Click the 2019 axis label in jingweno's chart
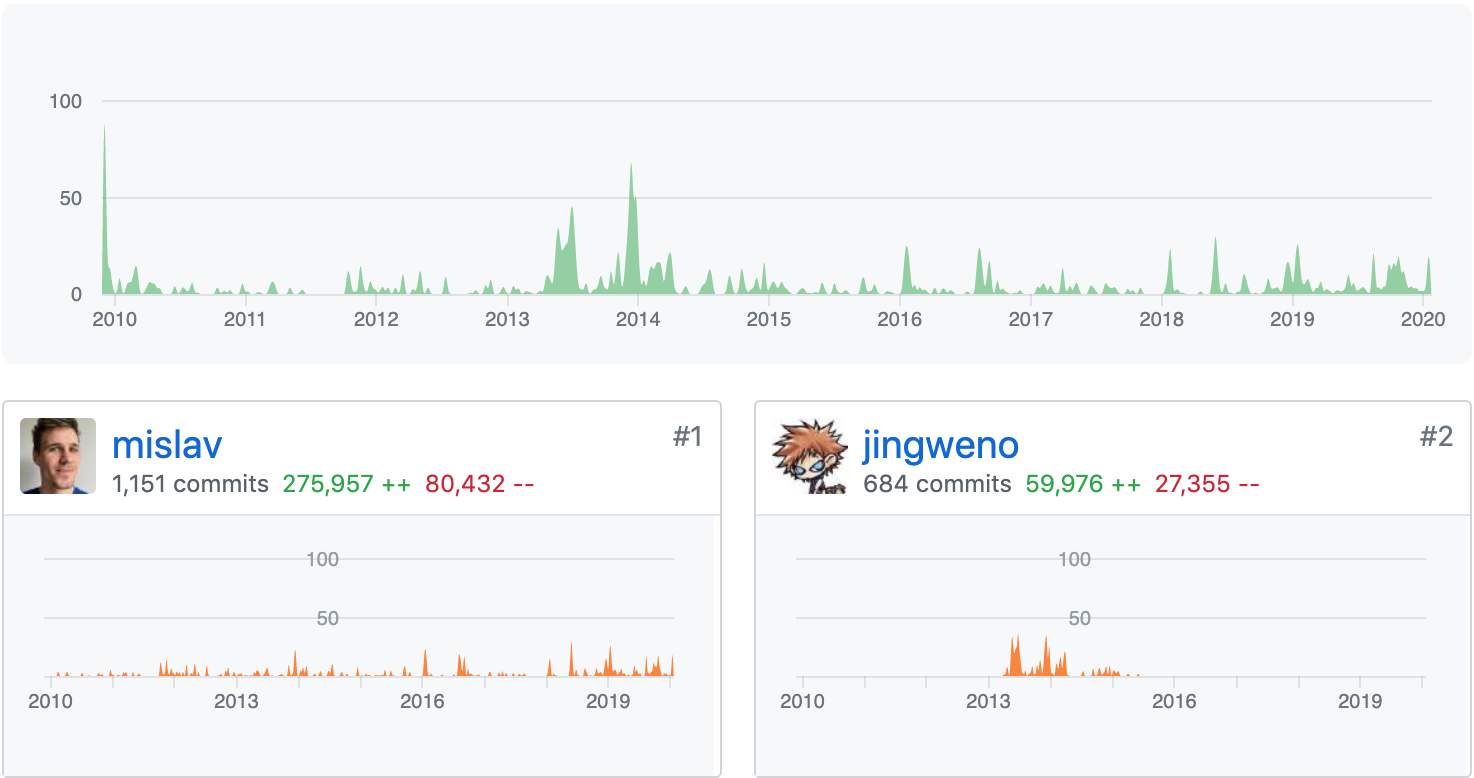The height and width of the screenshot is (778, 1474). 1360,701
